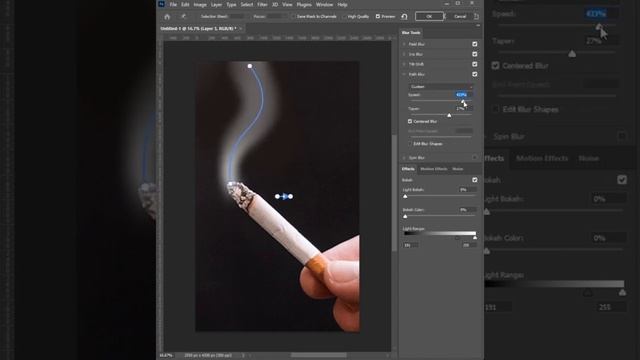Open the Help menu
This screenshot has width=640, height=360.
pos(342,4)
